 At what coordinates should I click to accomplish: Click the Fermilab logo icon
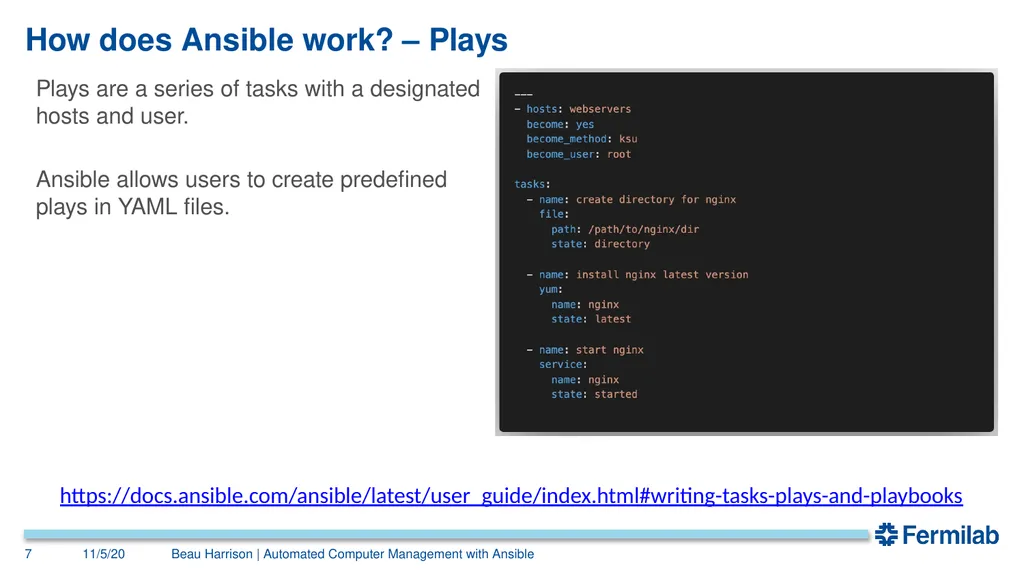coord(886,534)
